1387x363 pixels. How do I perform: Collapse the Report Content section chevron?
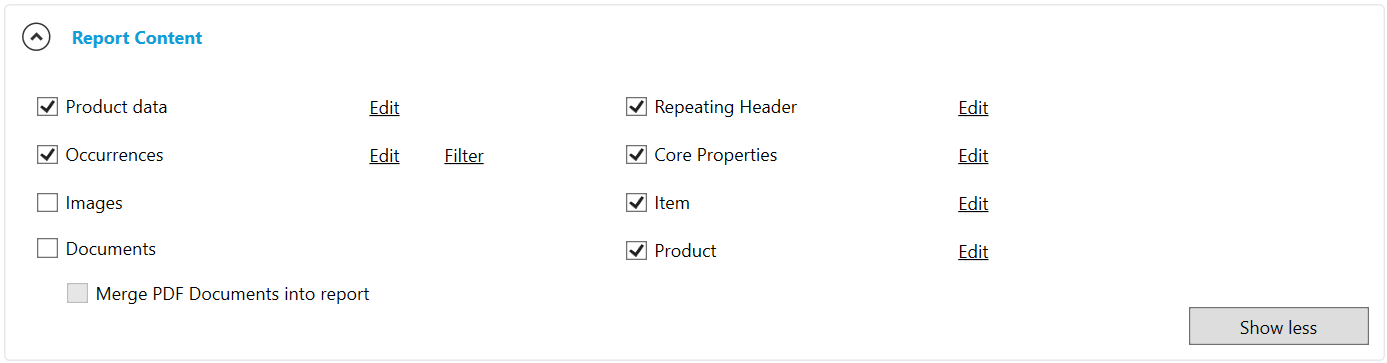pyautogui.click(x=37, y=38)
